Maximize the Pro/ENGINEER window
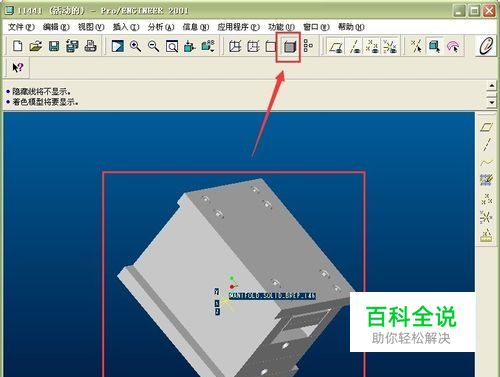Screen dimensions: 500x377 coord(474,11)
